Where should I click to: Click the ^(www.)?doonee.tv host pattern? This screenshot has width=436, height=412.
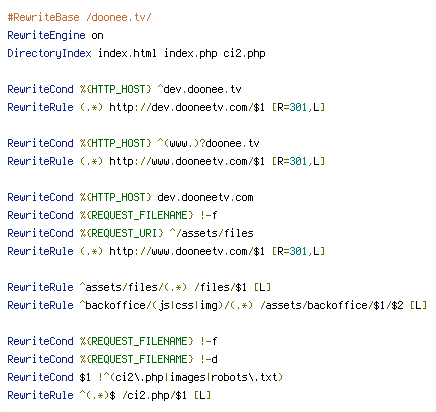[208, 143]
